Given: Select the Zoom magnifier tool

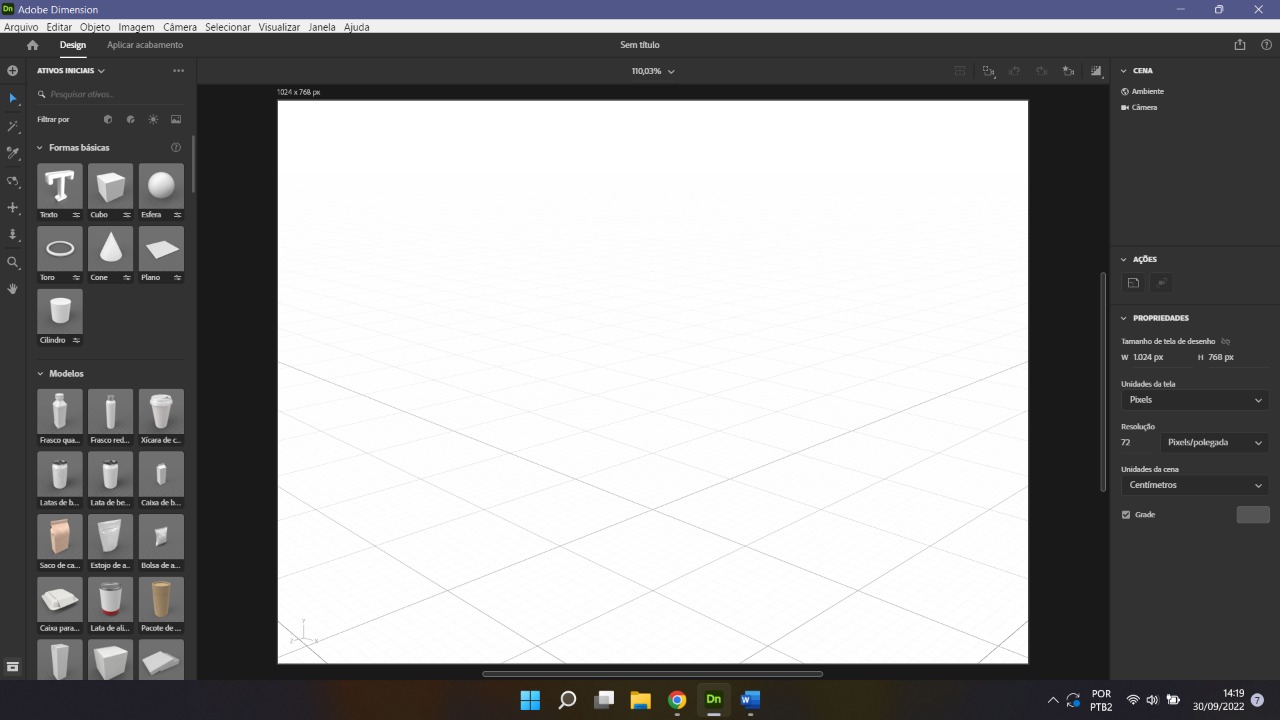Looking at the screenshot, I should click(x=13, y=262).
